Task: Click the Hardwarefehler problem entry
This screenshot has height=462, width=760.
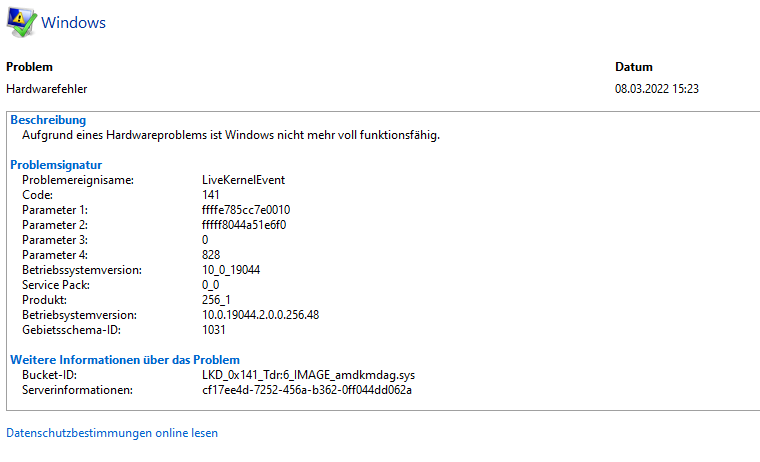Action: pos(47,89)
